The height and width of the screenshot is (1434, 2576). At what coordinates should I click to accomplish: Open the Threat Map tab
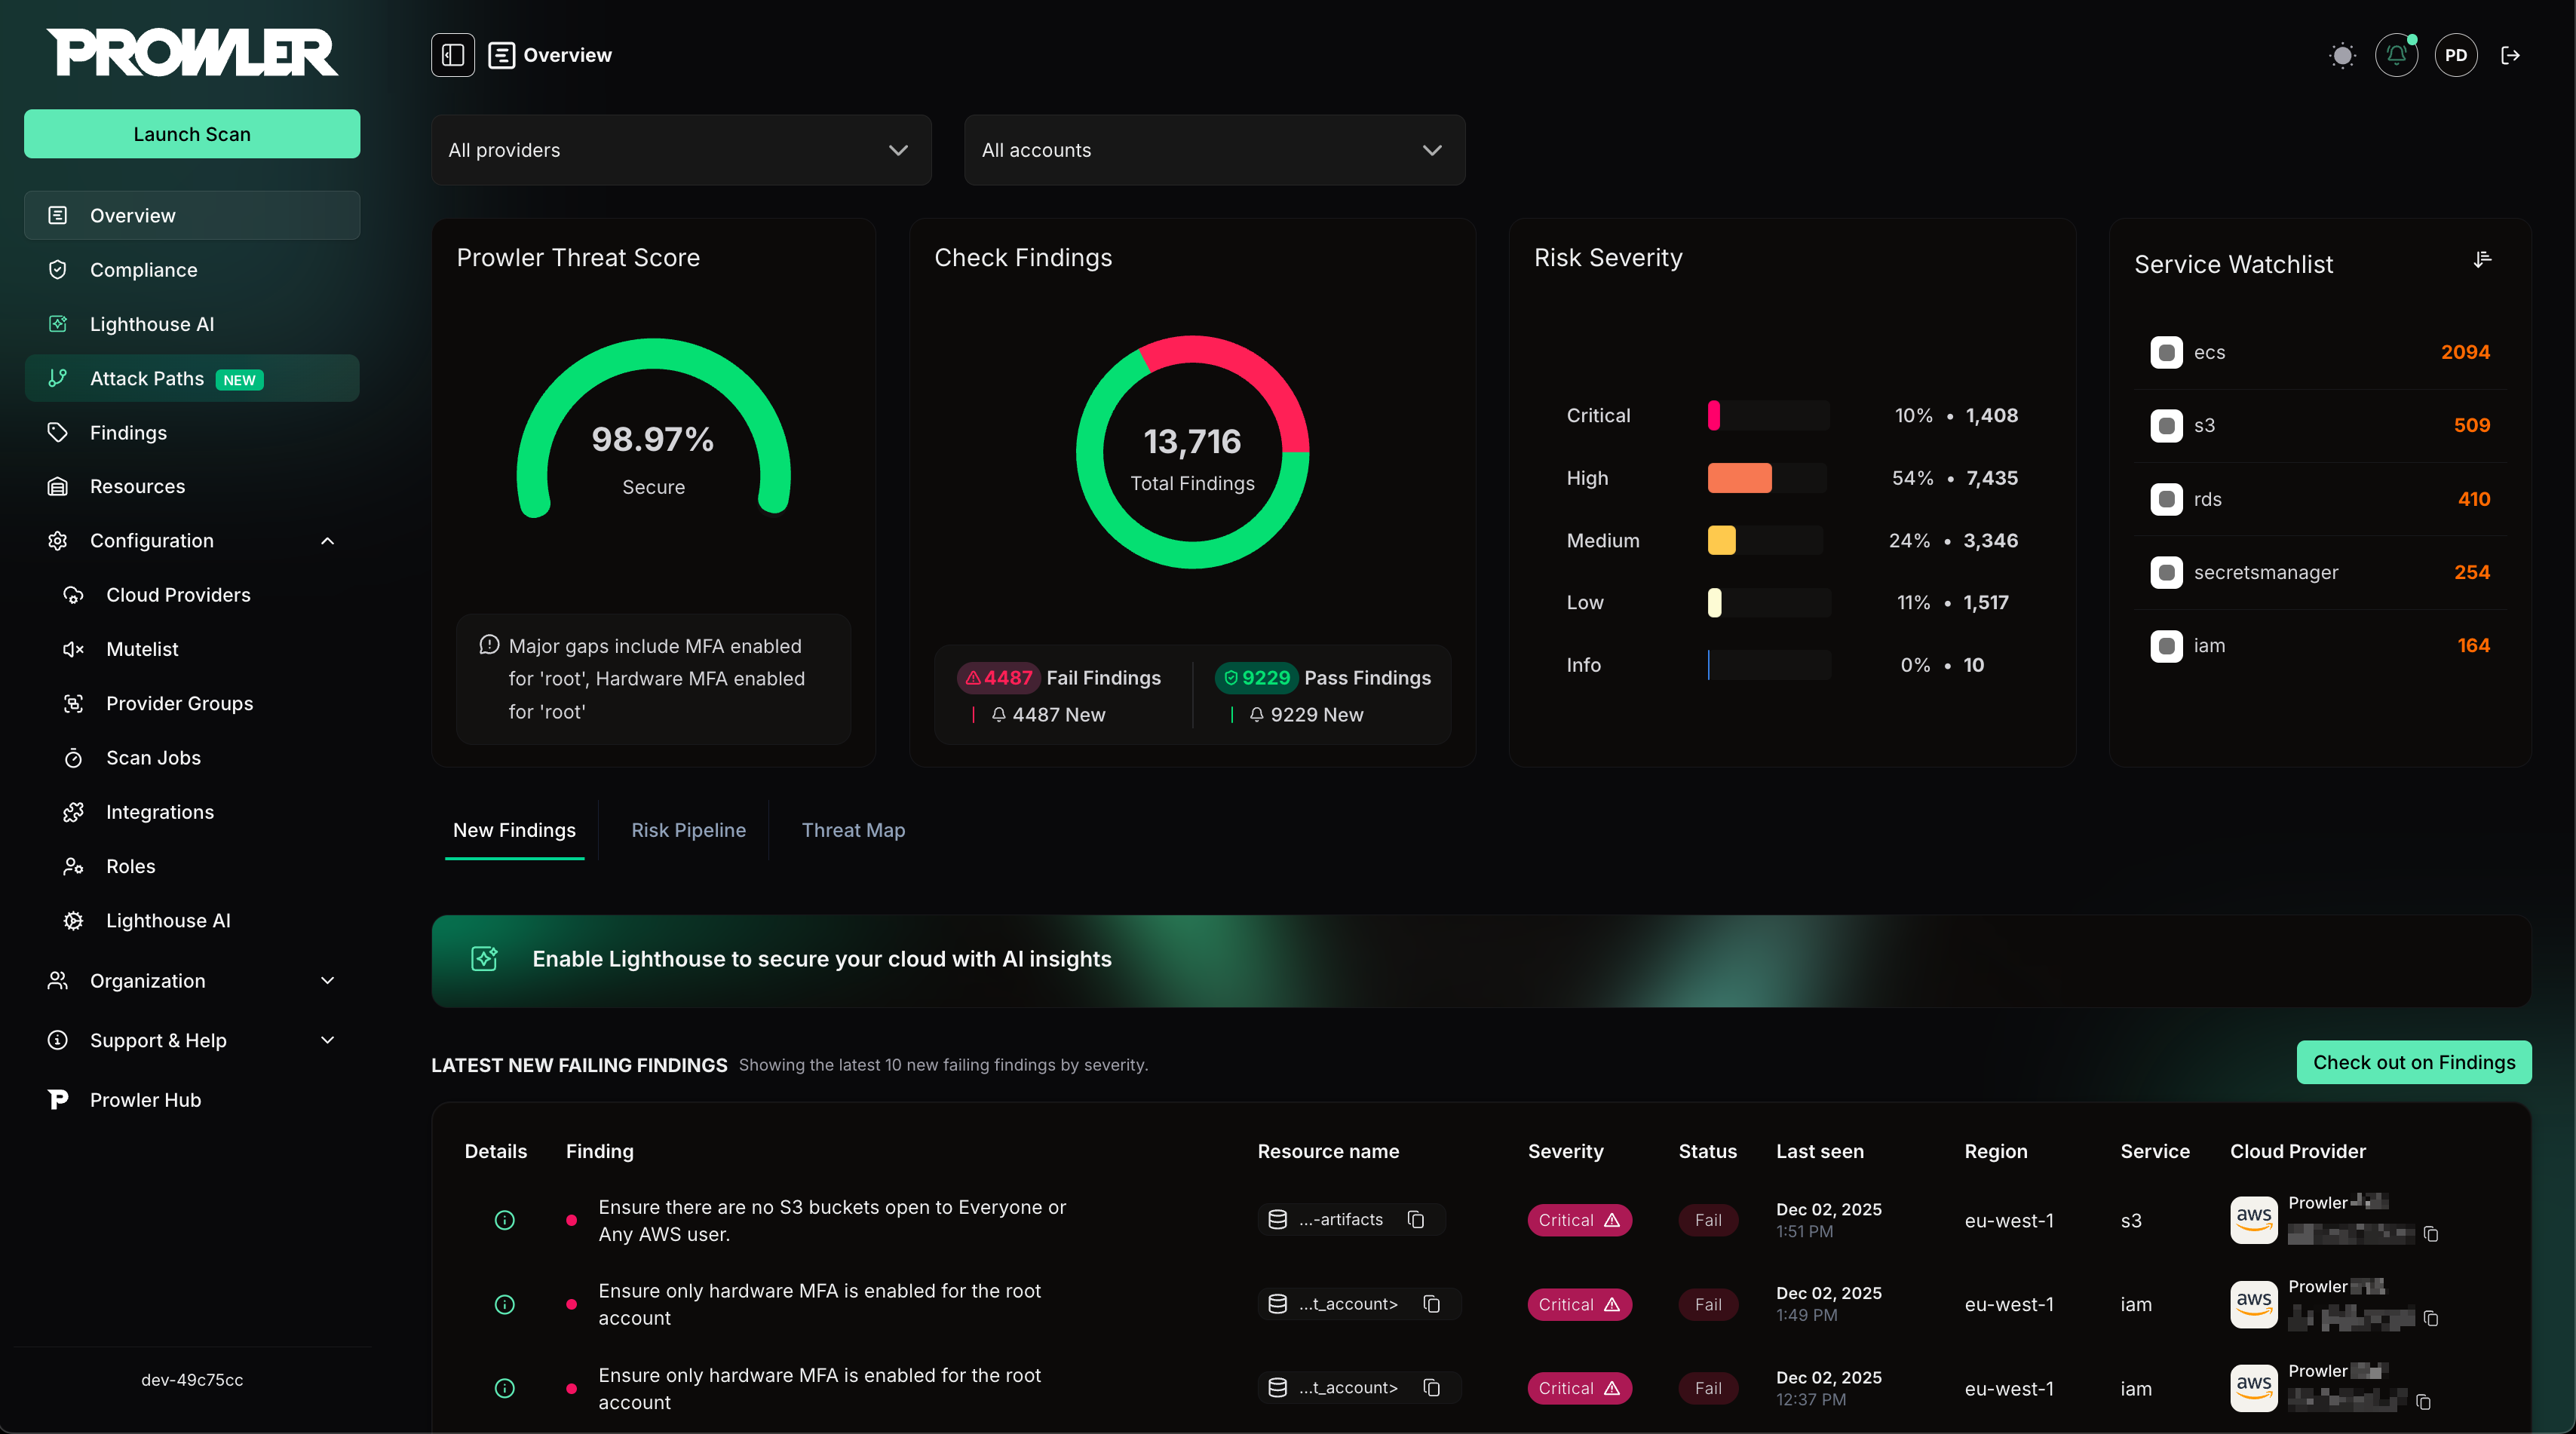click(x=853, y=830)
